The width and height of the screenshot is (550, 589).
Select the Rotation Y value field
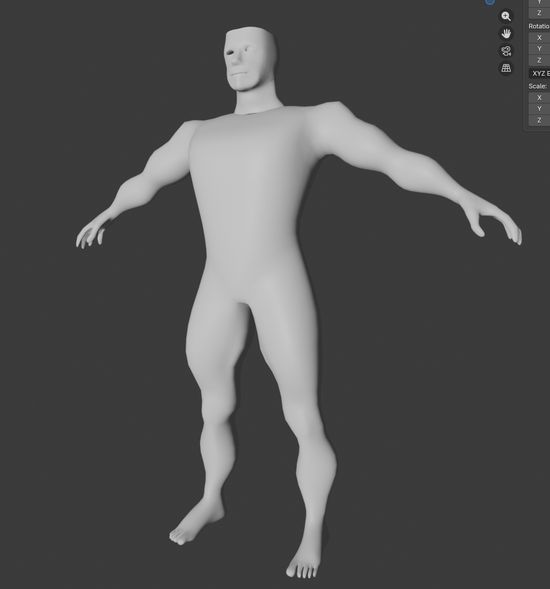(x=539, y=49)
